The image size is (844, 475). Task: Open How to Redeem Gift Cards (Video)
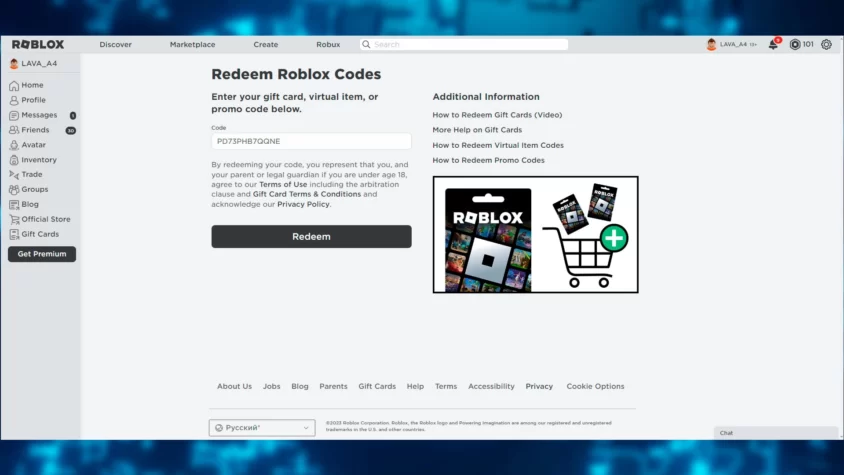[497, 115]
